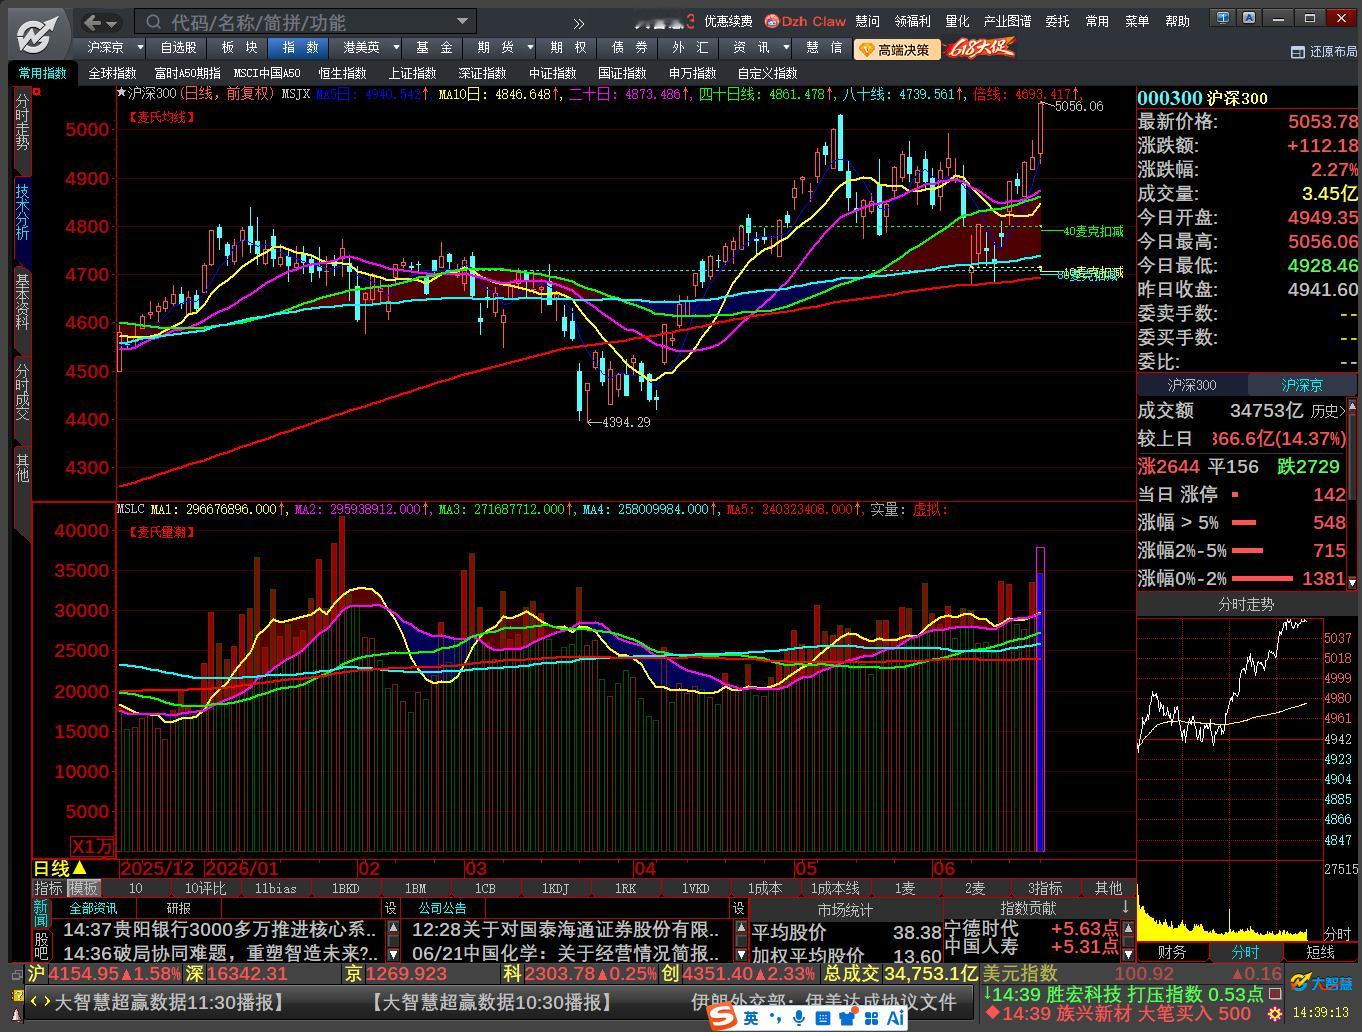1362x1032 pixels.
Task: Click the 设 settings button beside 研报
Action: coord(391,908)
